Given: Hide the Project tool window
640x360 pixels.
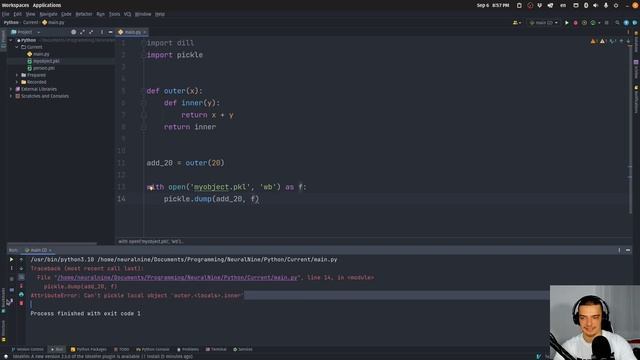Looking at the screenshot, I should [110, 32].
